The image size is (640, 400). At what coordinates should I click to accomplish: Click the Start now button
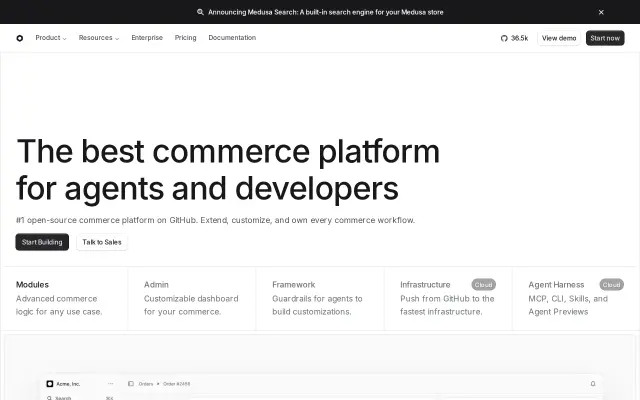[x=605, y=38]
